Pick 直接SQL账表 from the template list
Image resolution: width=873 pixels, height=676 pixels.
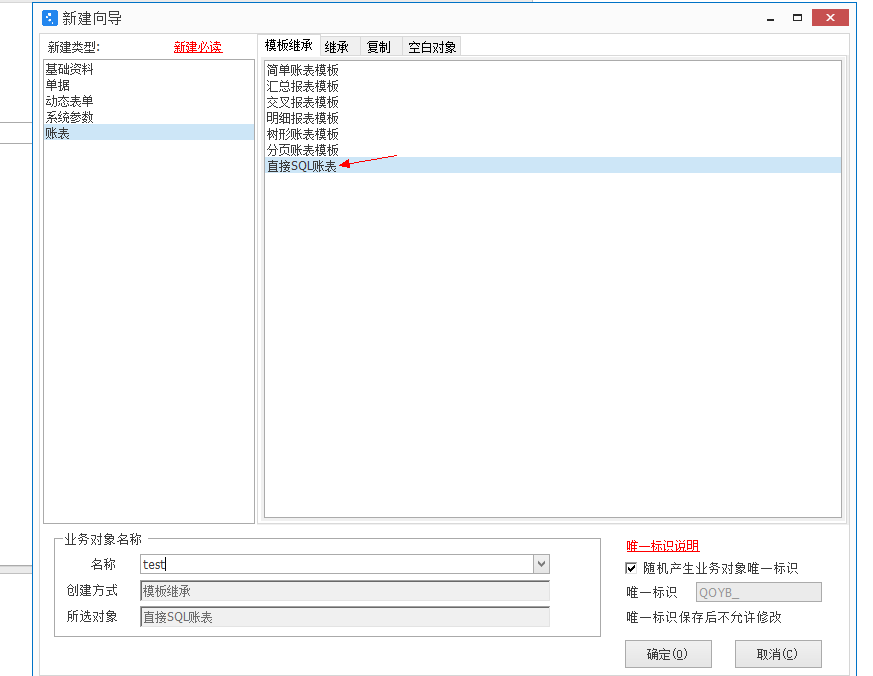coord(301,166)
